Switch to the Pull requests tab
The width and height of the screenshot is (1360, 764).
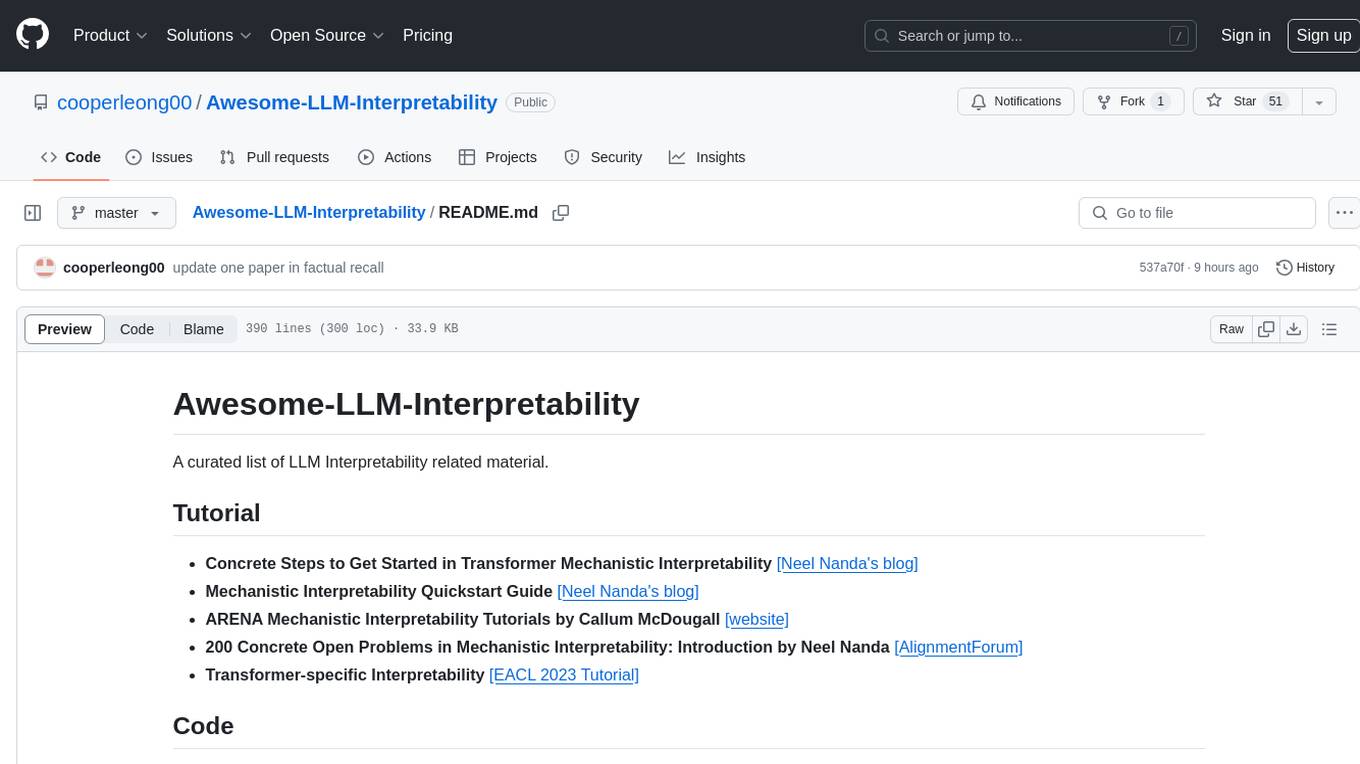(274, 157)
